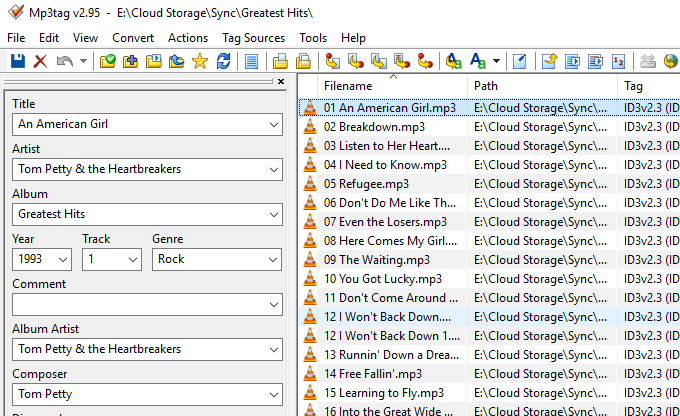Select file 04 I Need to Know.mp3
Image resolution: width=680 pixels, height=416 pixels.
385,165
